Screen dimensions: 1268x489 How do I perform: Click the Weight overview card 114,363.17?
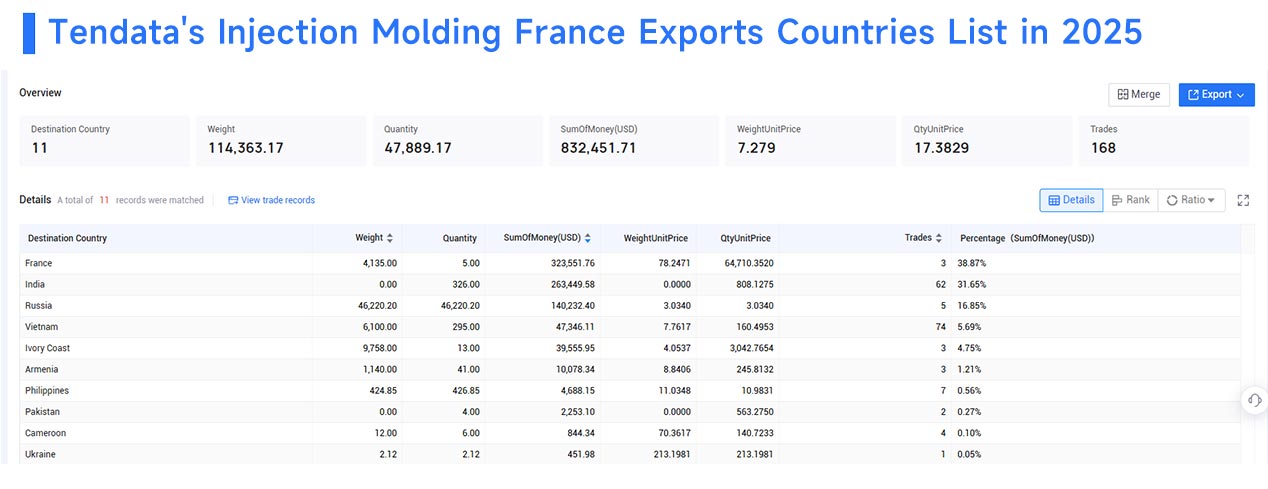pyautogui.click(x=281, y=140)
